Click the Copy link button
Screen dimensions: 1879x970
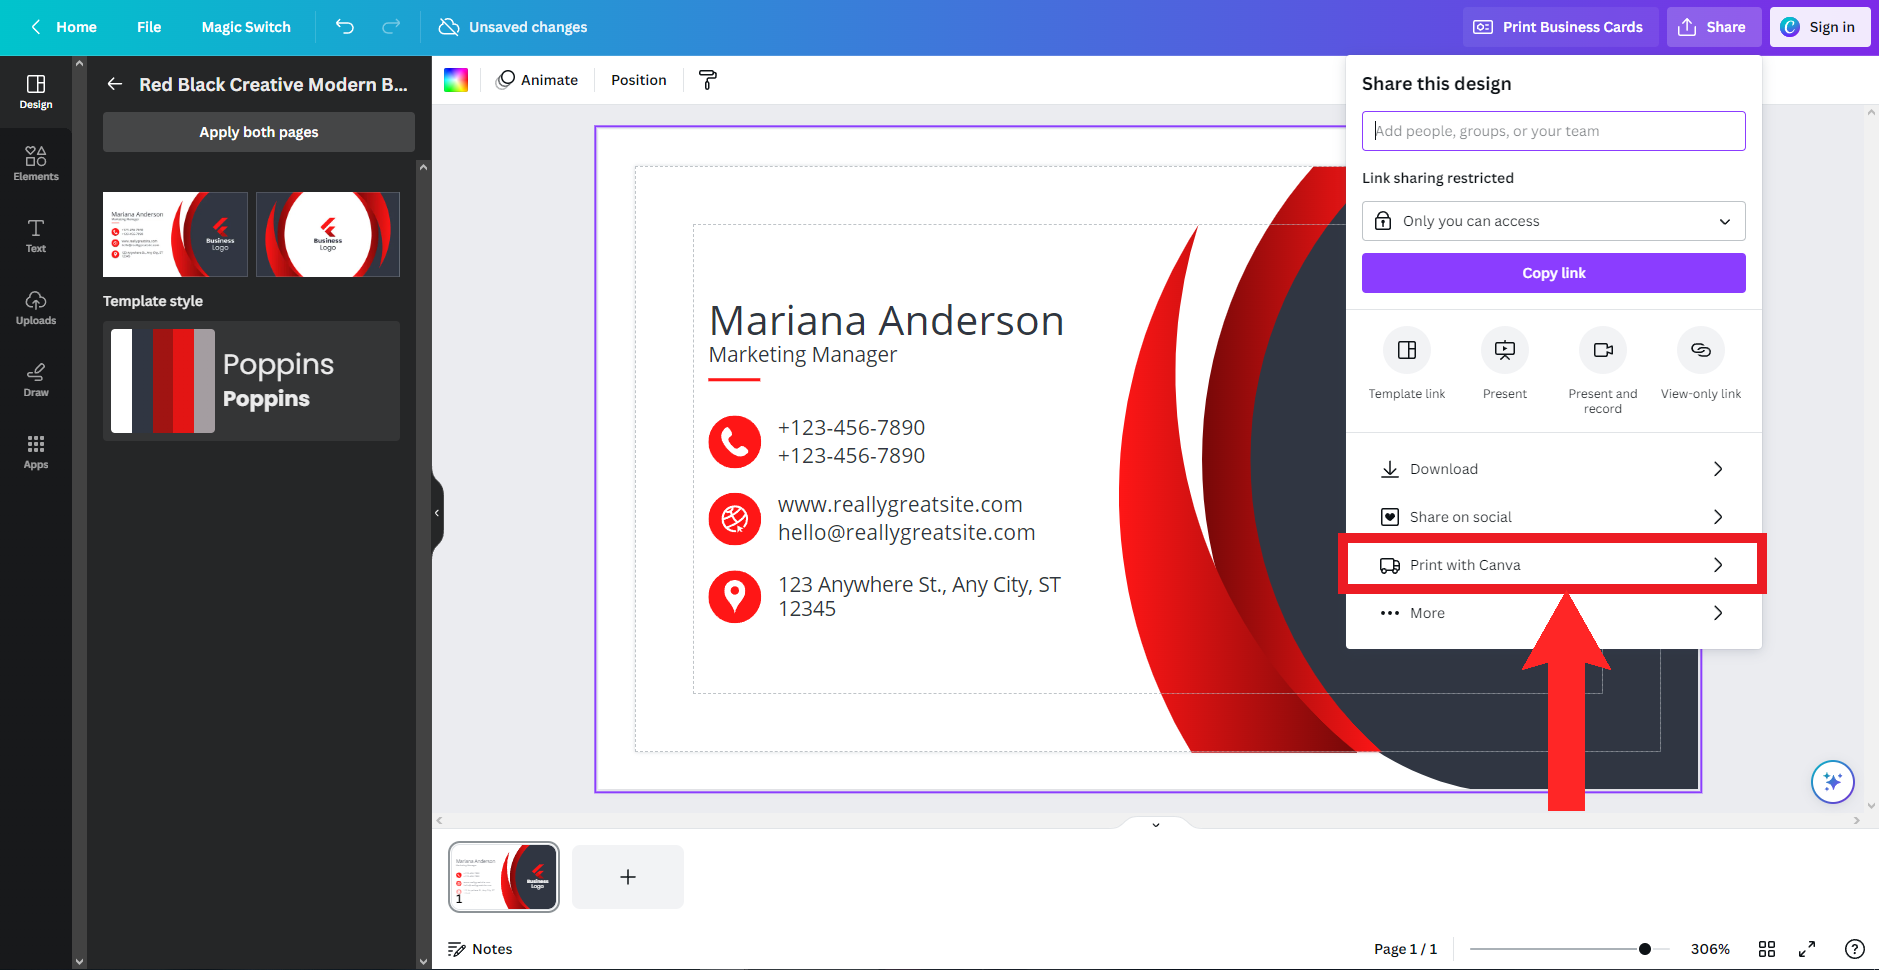pyautogui.click(x=1553, y=273)
